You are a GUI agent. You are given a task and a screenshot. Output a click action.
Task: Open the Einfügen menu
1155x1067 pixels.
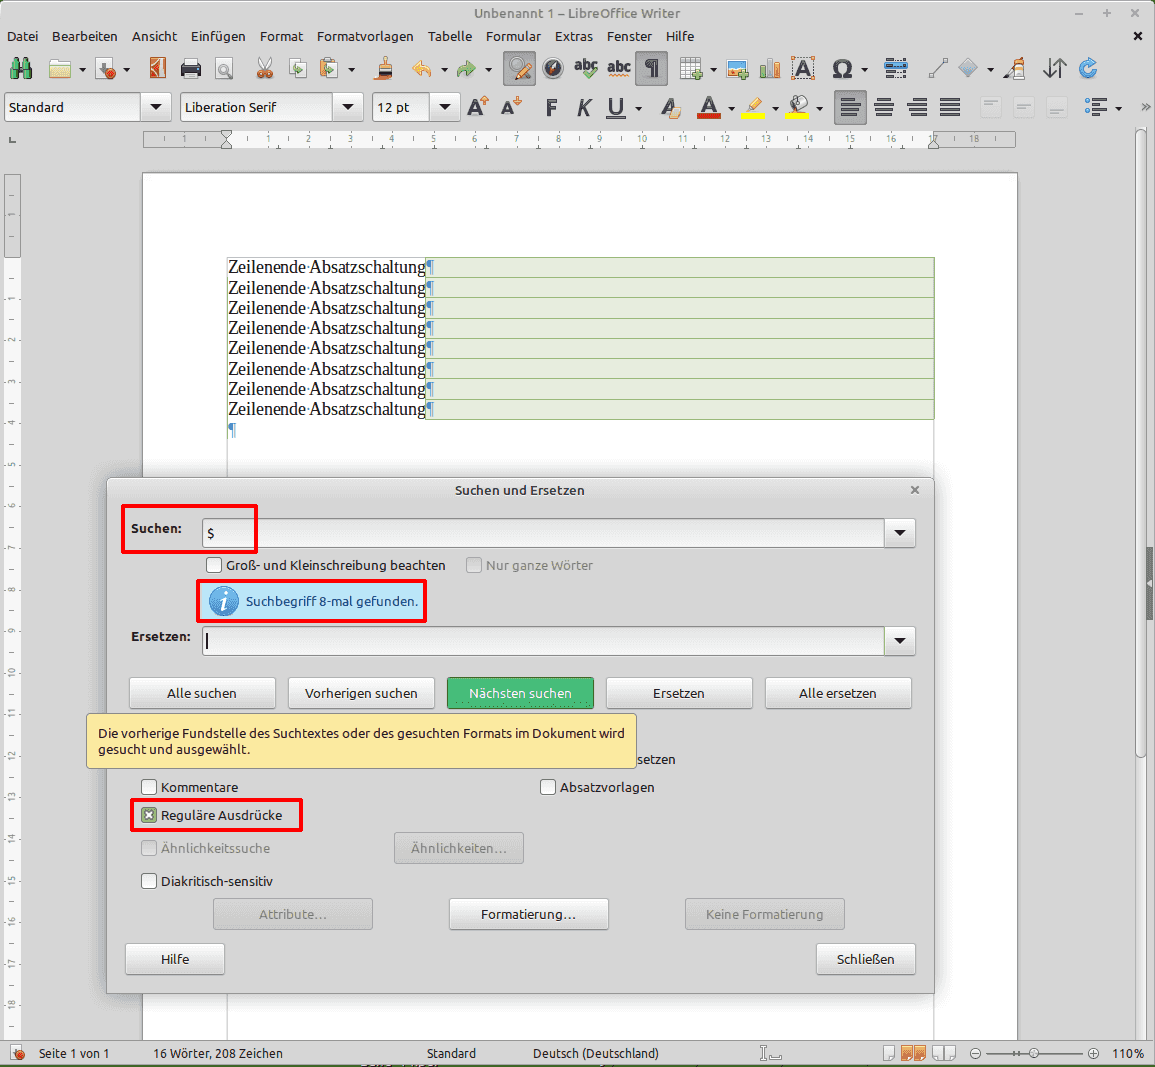coord(218,36)
